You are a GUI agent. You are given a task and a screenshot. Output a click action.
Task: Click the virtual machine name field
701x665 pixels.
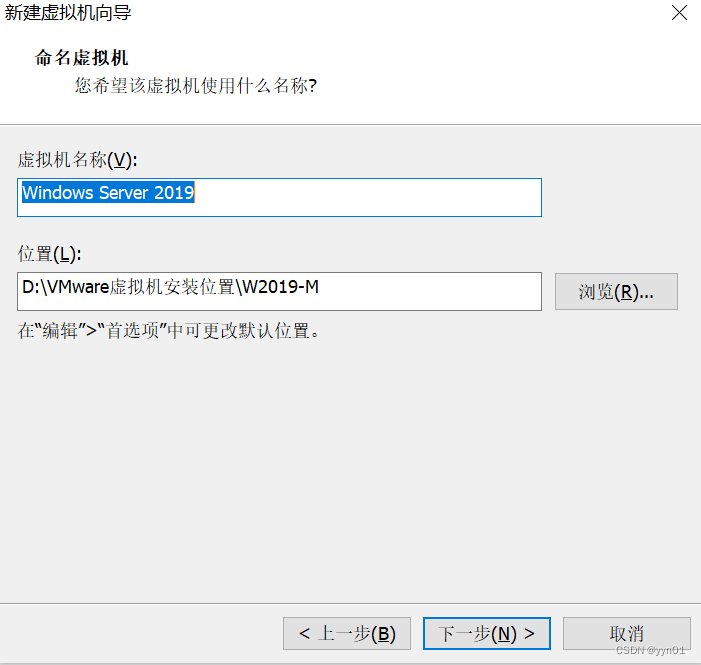(279, 197)
